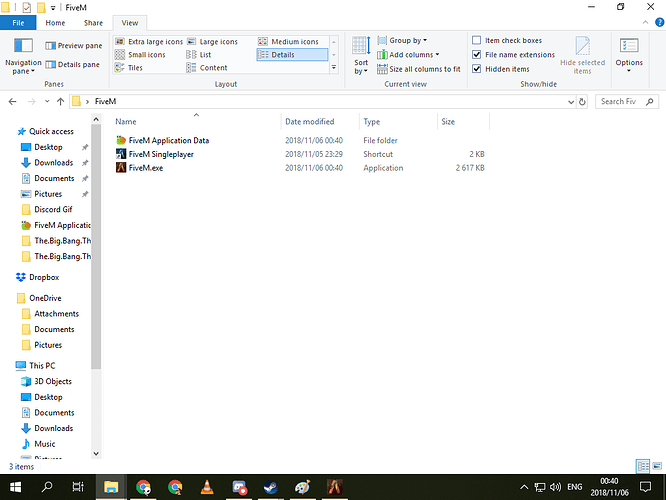The image size is (666, 500).
Task: Select Content layout
Action: click(x=207, y=68)
